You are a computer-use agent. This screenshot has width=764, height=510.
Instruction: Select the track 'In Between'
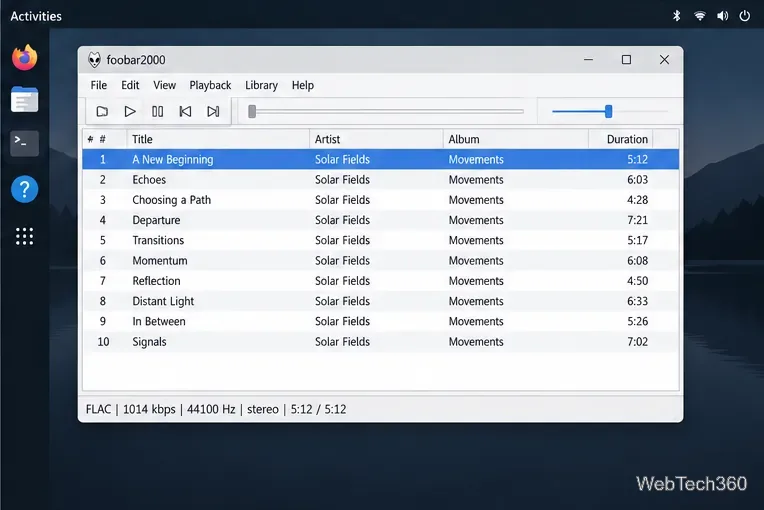tap(381, 321)
